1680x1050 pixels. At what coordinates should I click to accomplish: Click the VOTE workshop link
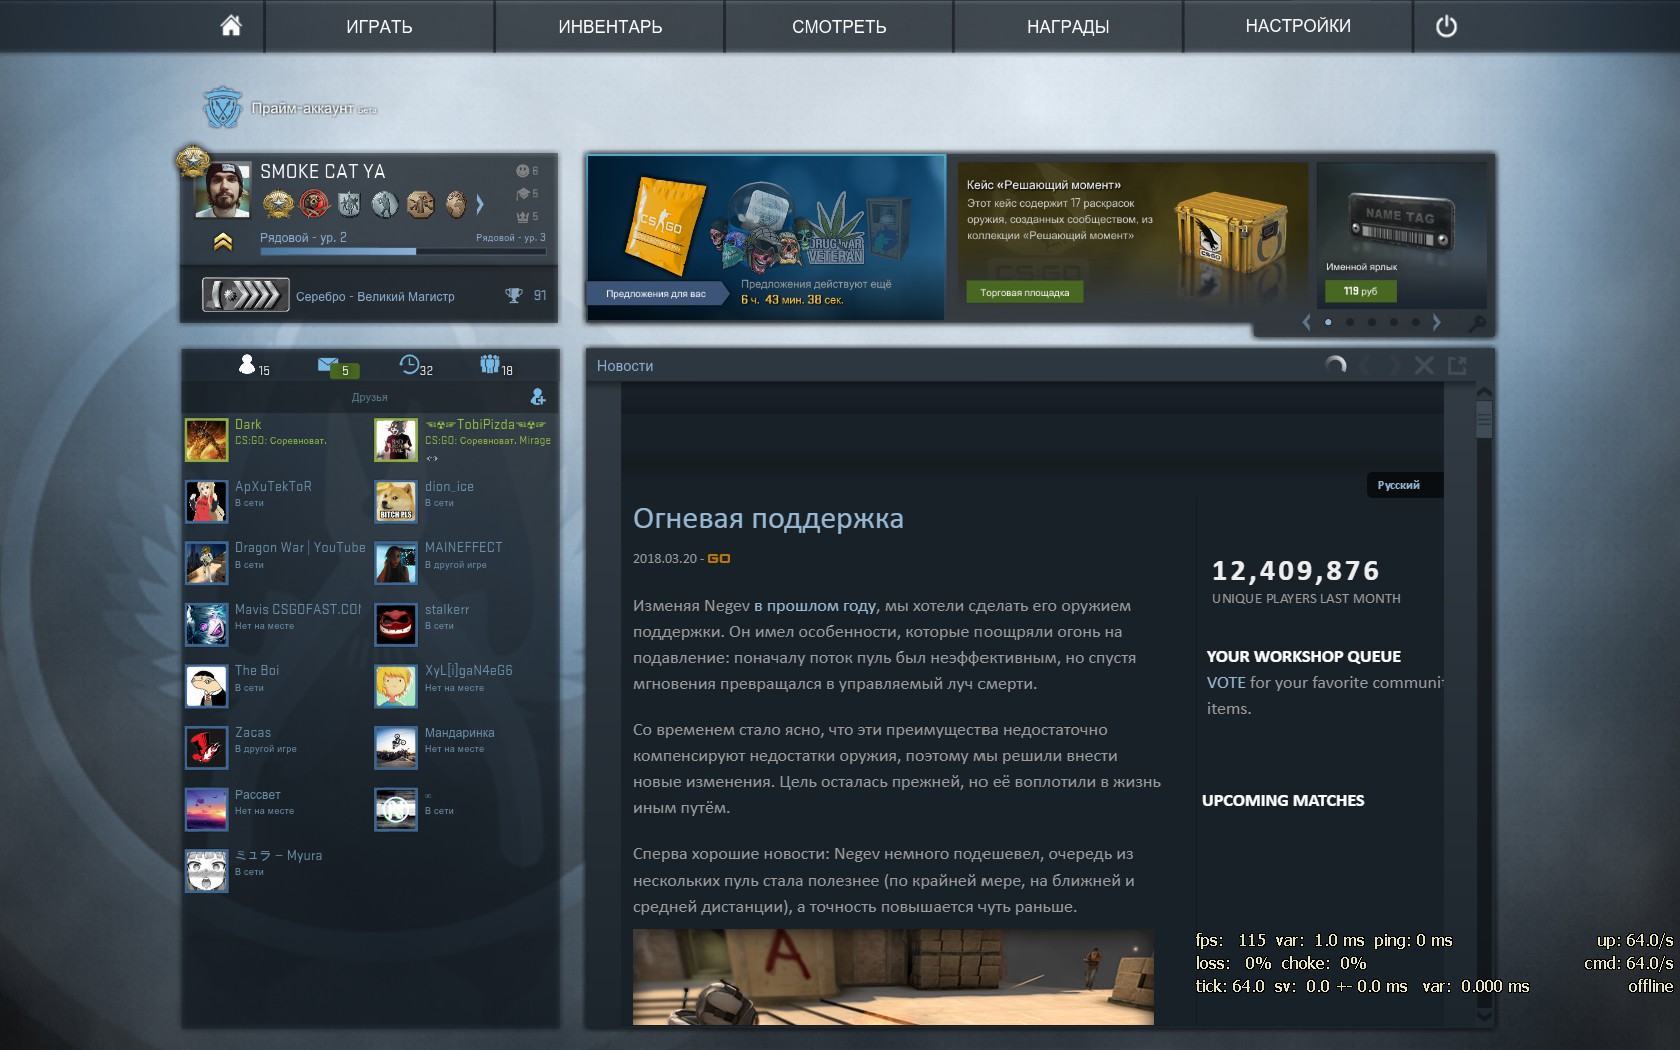click(x=1226, y=683)
